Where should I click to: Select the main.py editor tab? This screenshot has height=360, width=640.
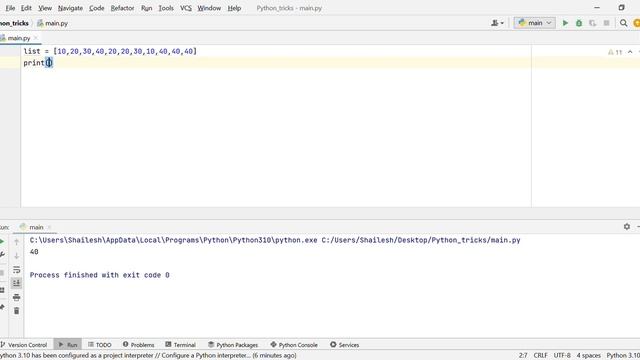point(19,38)
